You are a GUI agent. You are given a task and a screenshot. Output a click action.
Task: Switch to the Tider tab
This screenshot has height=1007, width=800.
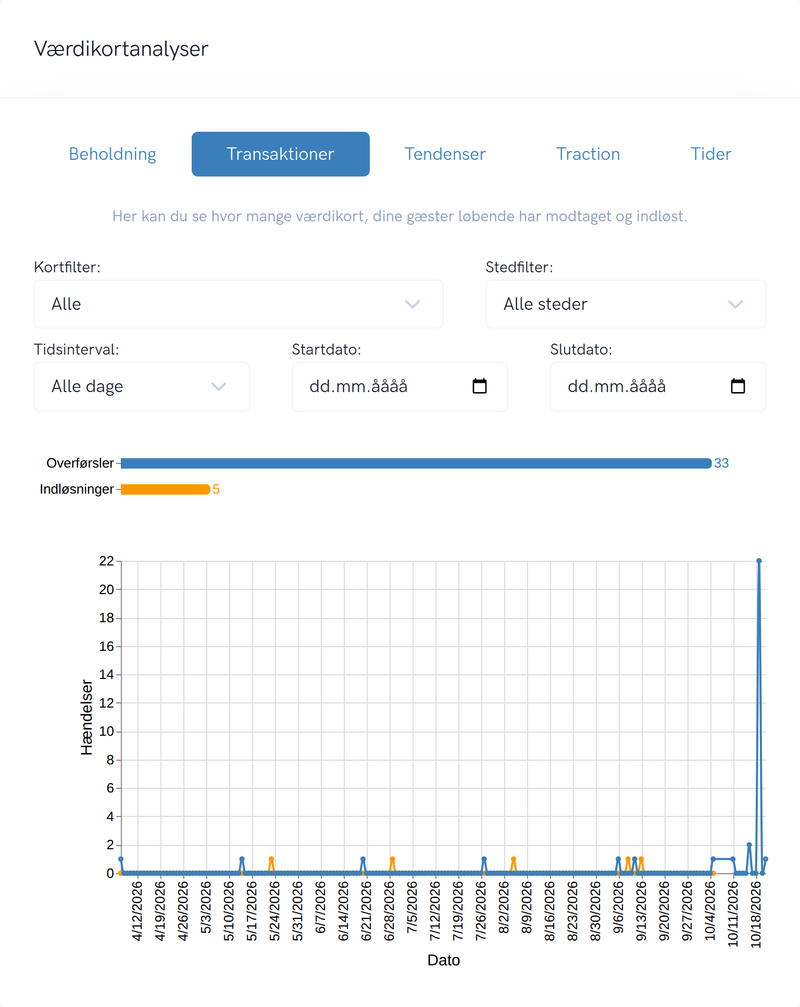point(711,154)
